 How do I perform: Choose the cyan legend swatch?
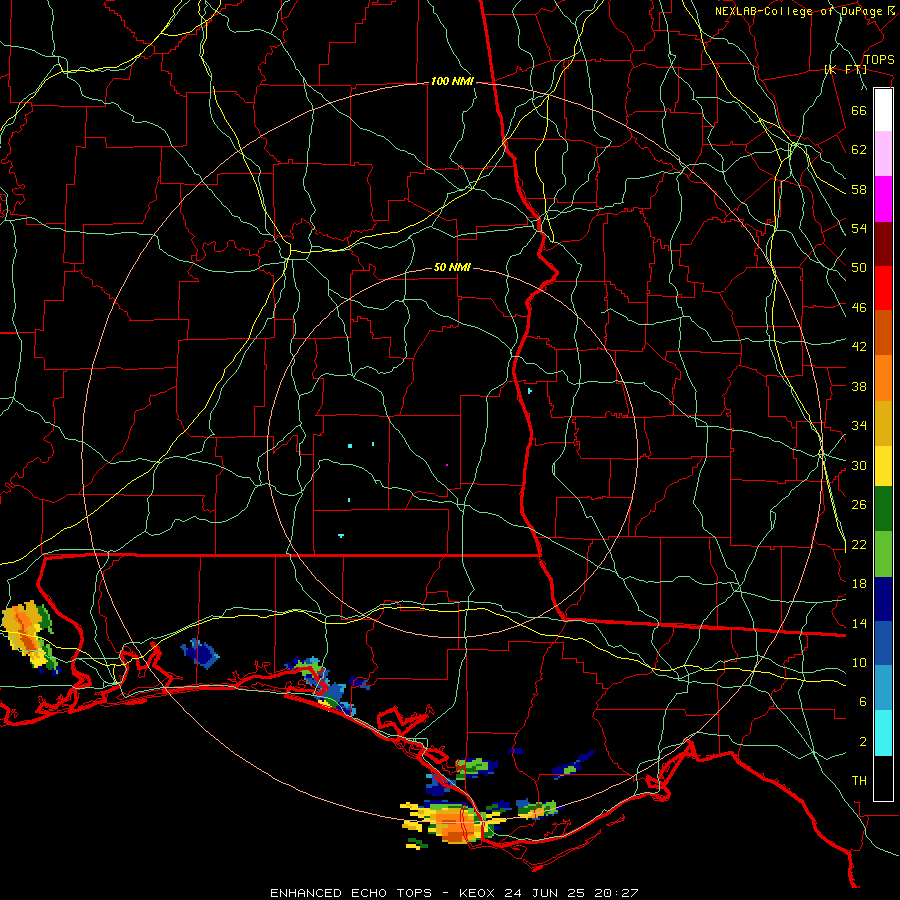[883, 733]
